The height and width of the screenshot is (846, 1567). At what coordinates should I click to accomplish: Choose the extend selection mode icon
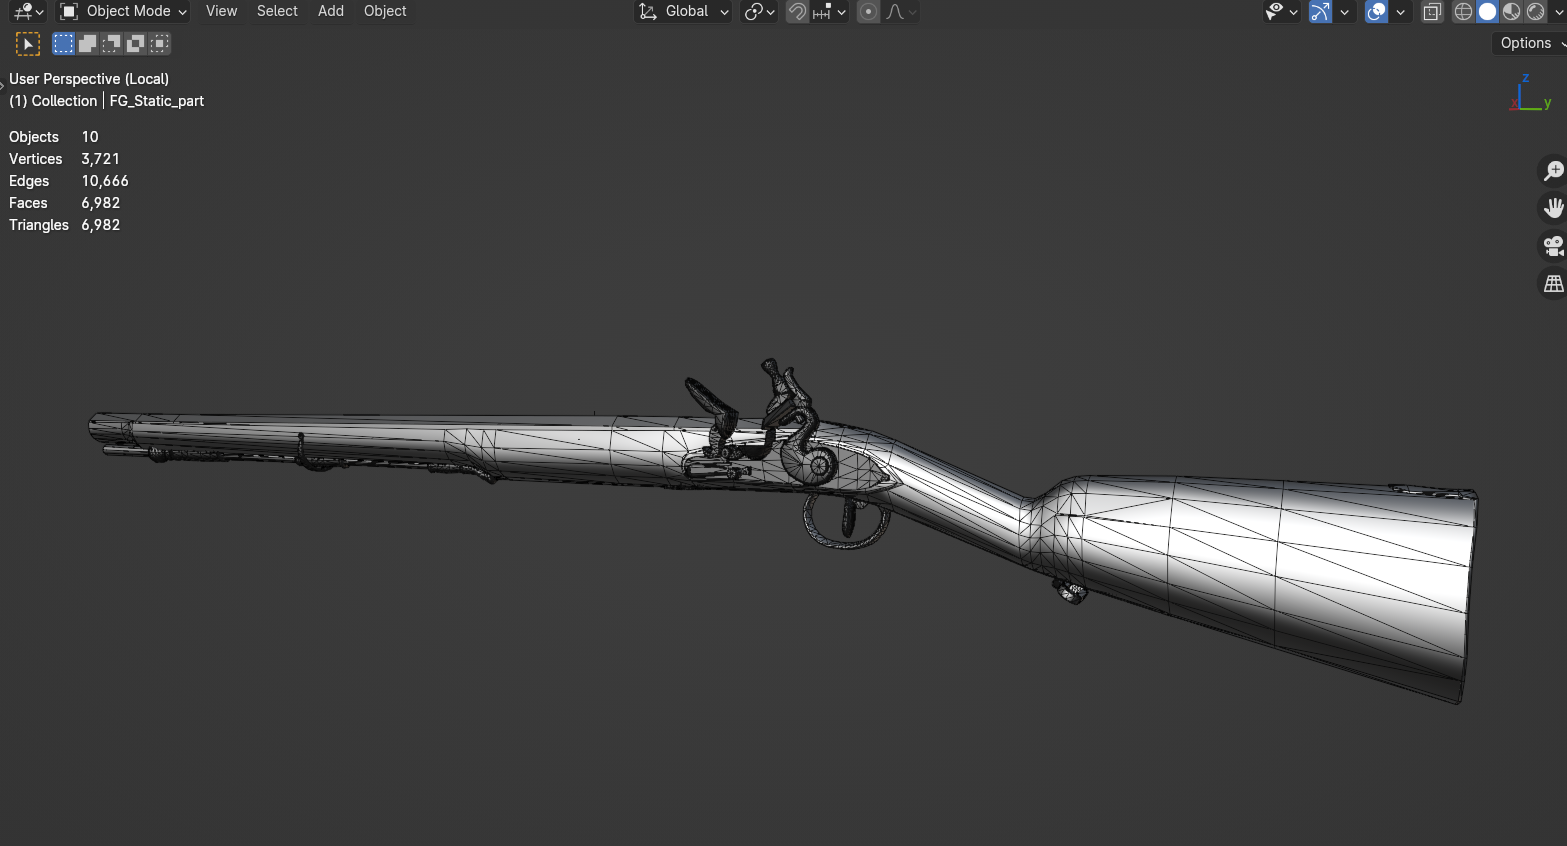pos(88,44)
